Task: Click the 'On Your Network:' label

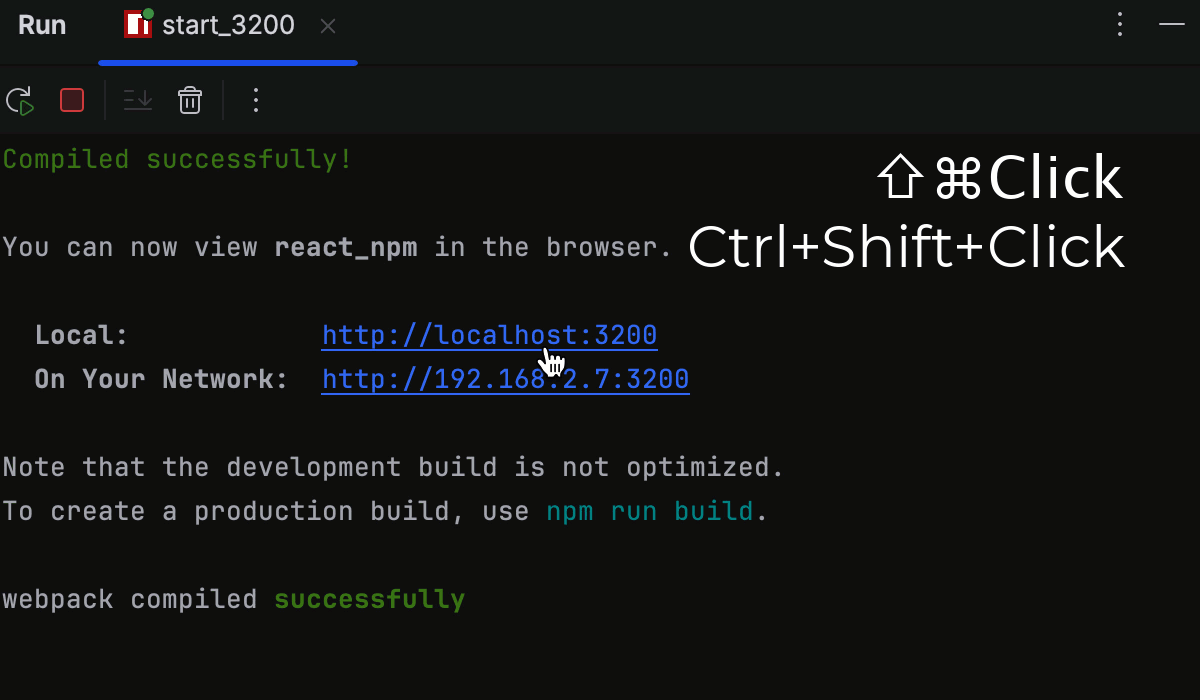Action: [x=161, y=380]
